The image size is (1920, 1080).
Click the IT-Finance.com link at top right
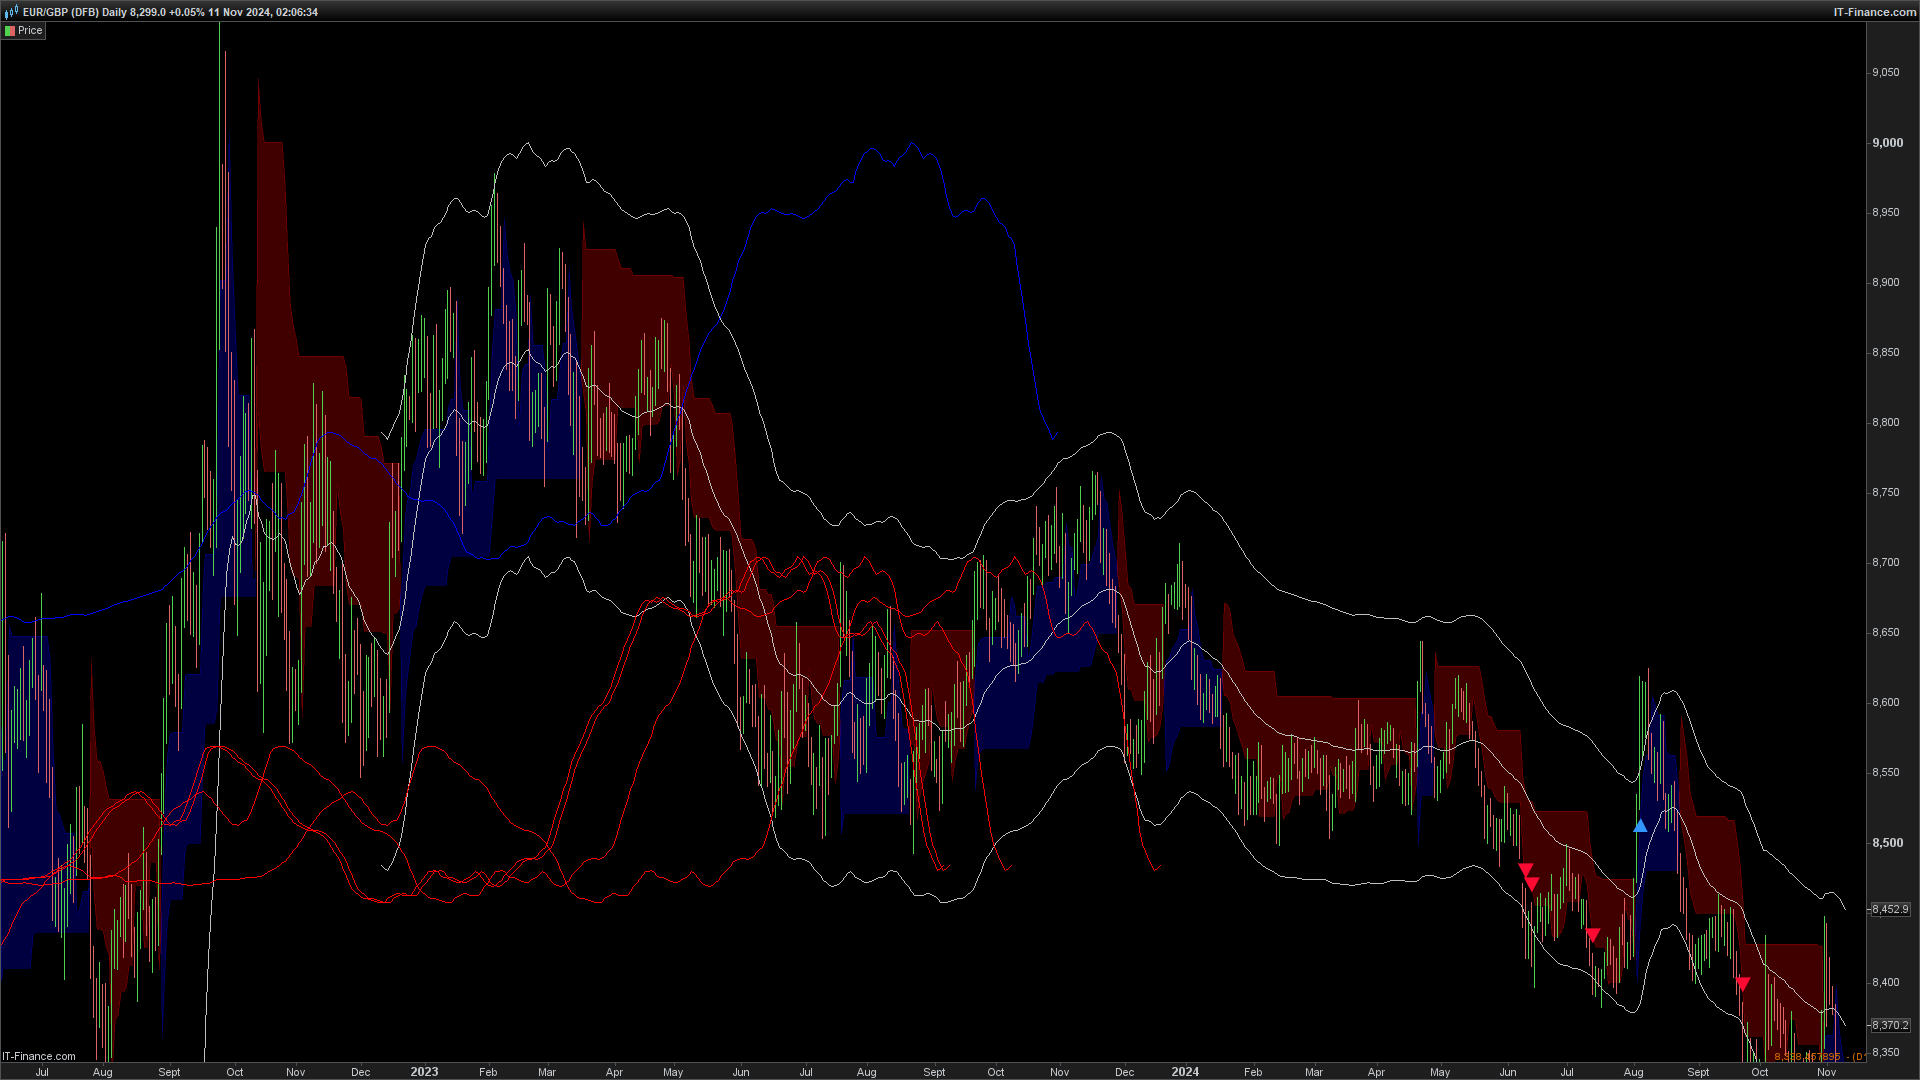pyautogui.click(x=1874, y=12)
